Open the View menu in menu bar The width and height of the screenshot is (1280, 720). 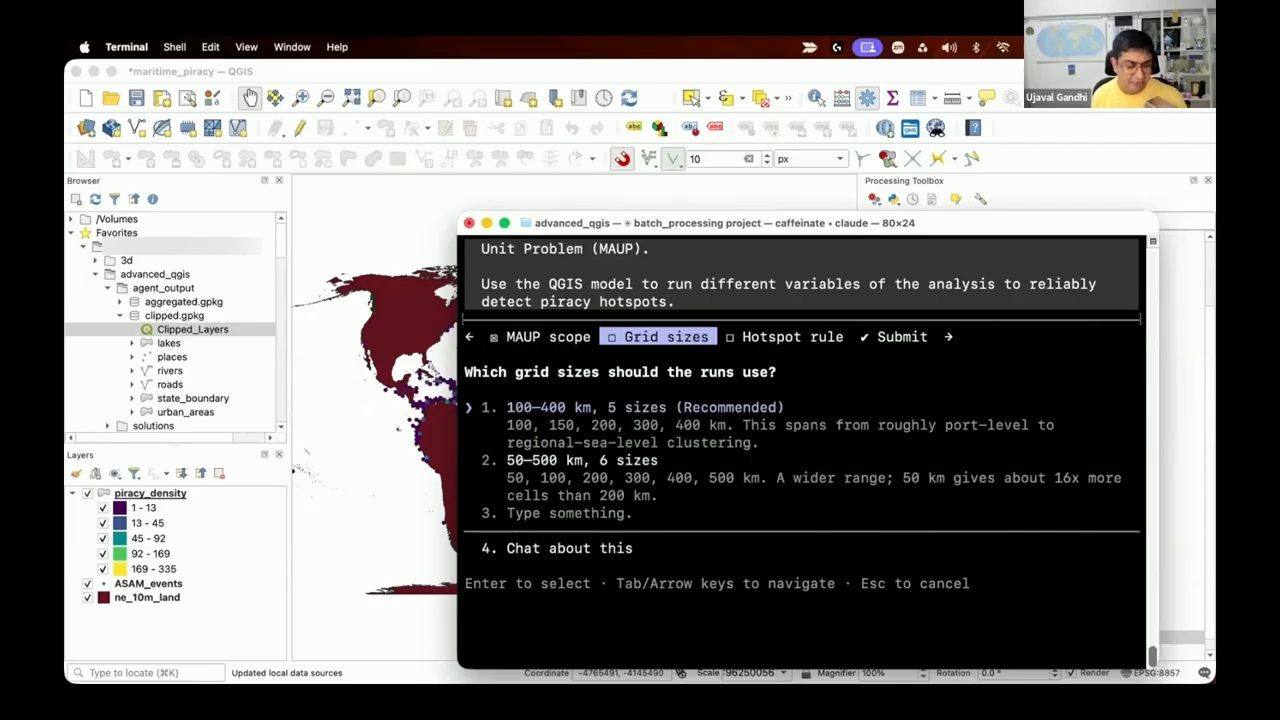(x=246, y=47)
